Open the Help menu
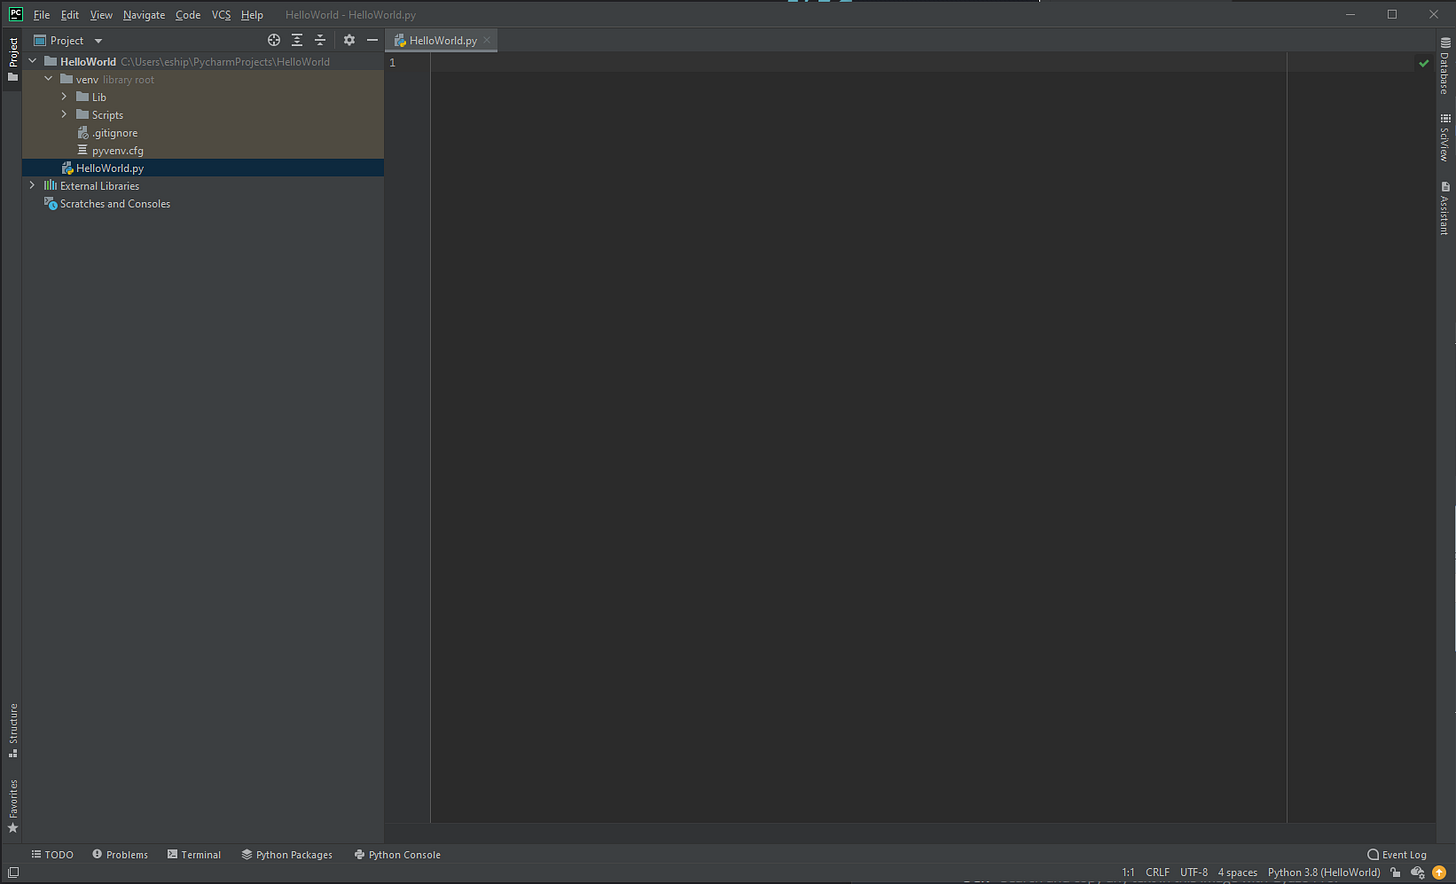Screen dimensions: 1456x884 pyautogui.click(x=252, y=15)
